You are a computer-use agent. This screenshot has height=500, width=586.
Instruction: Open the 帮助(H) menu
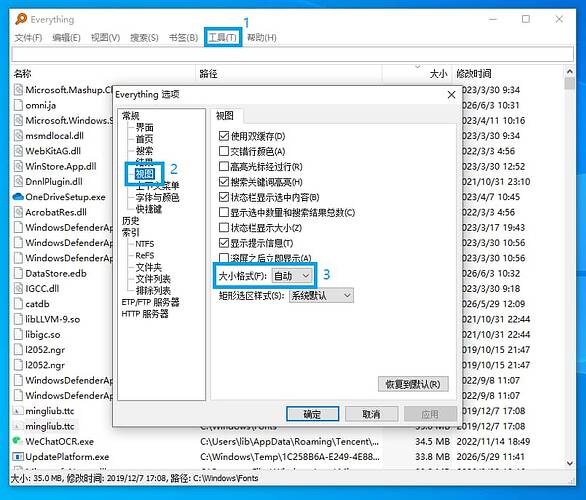tap(262, 38)
